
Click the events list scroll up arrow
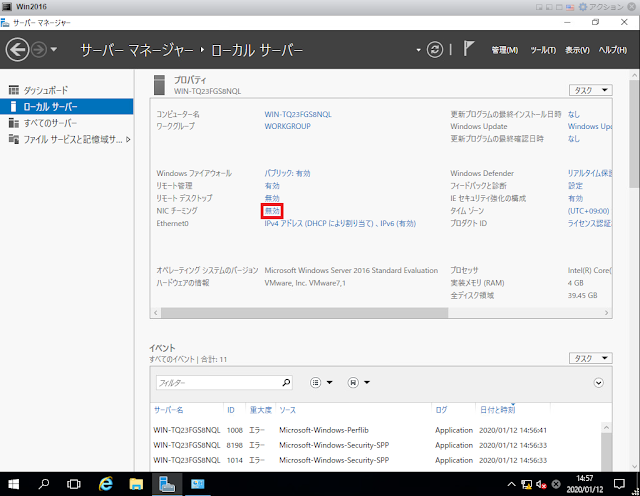pyautogui.click(x=607, y=427)
